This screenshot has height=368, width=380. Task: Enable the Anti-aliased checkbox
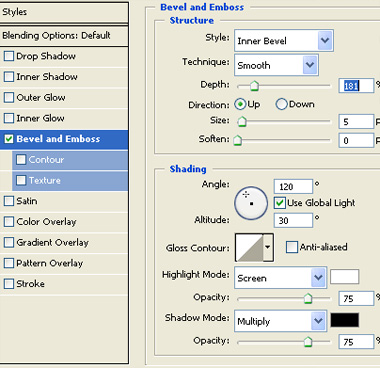click(292, 247)
